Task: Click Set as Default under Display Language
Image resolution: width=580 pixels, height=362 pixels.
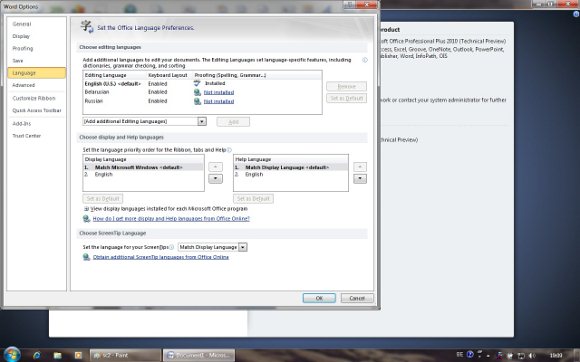Action: point(103,199)
